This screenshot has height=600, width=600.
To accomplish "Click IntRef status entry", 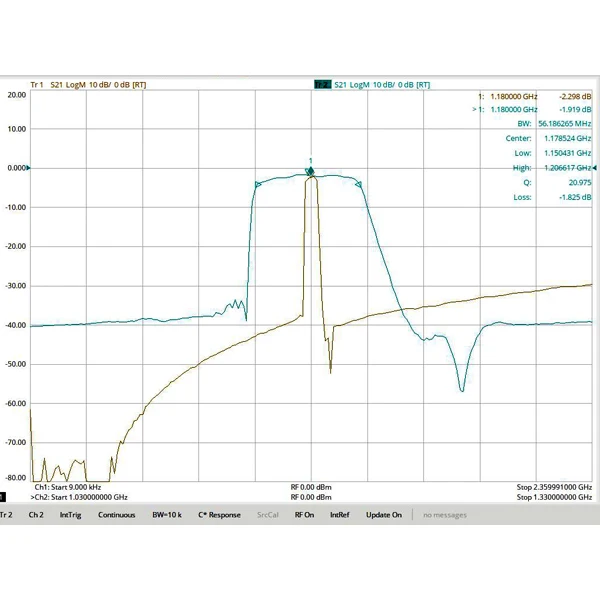I will pos(340,515).
